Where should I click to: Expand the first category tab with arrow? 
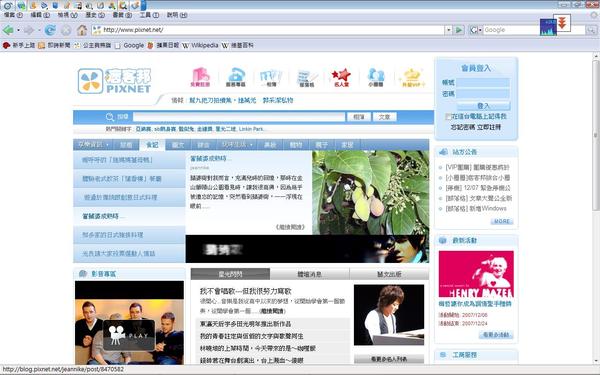[93, 145]
